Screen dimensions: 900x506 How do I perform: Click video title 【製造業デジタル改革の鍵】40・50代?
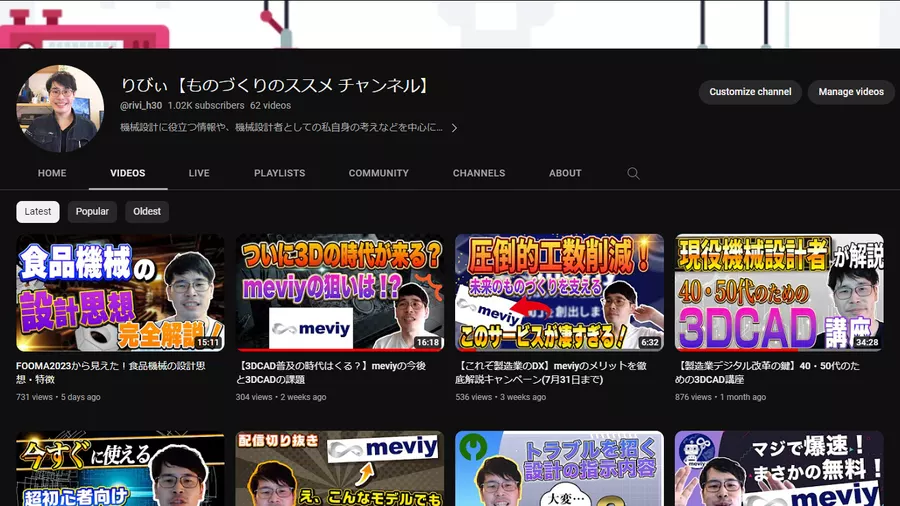point(767,372)
